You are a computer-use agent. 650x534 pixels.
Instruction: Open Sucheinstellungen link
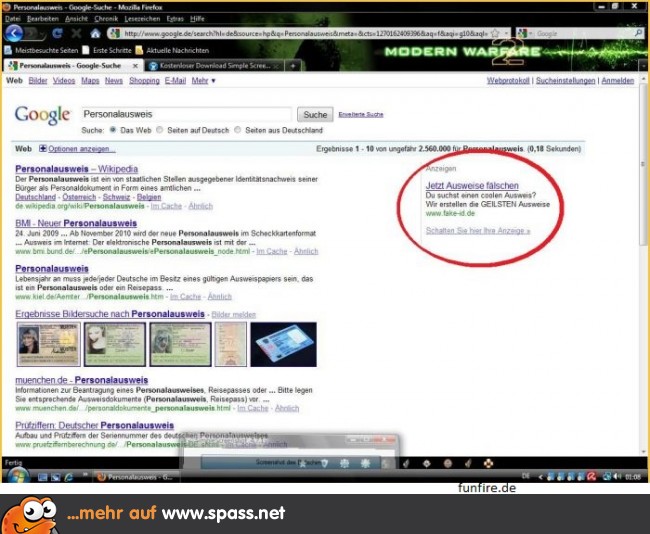pos(565,80)
